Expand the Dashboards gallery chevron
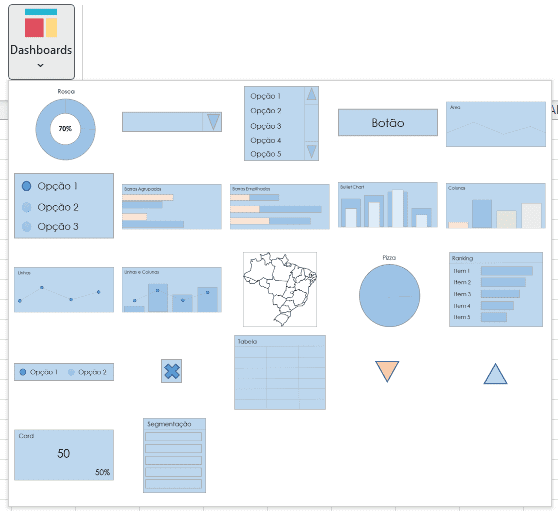558x511 pixels. pyautogui.click(x=41, y=65)
